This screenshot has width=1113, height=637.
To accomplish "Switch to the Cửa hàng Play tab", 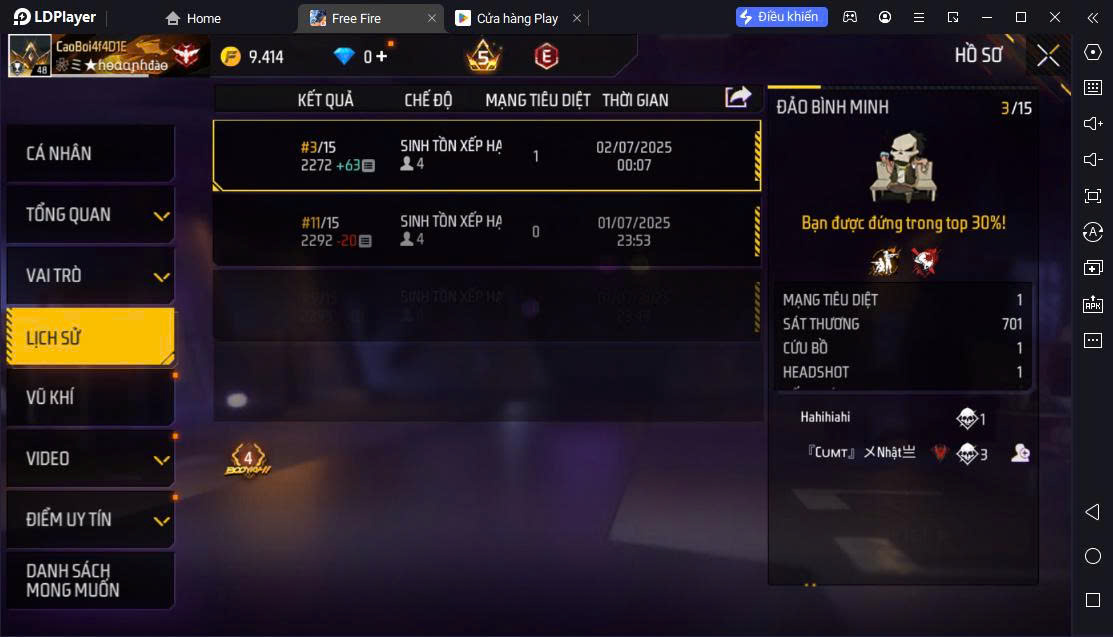I will pyautogui.click(x=517, y=18).
